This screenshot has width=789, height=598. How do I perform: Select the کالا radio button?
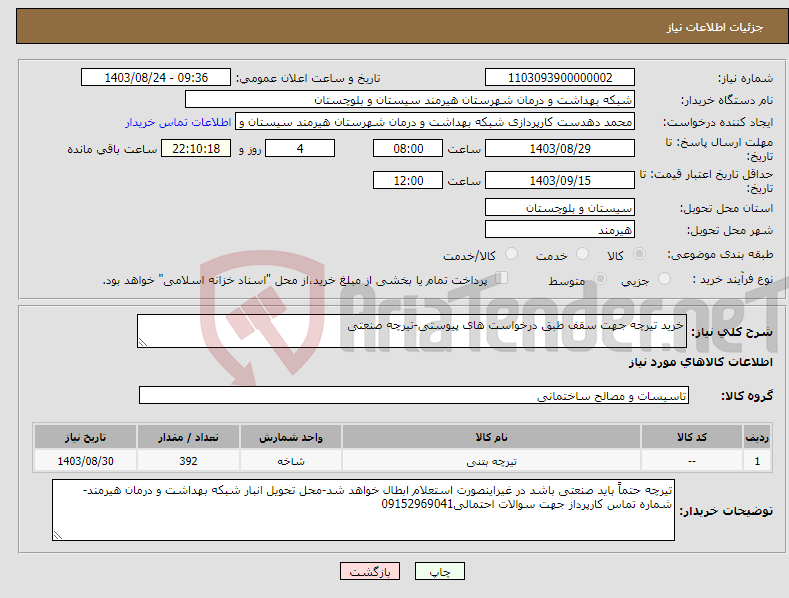point(640,254)
